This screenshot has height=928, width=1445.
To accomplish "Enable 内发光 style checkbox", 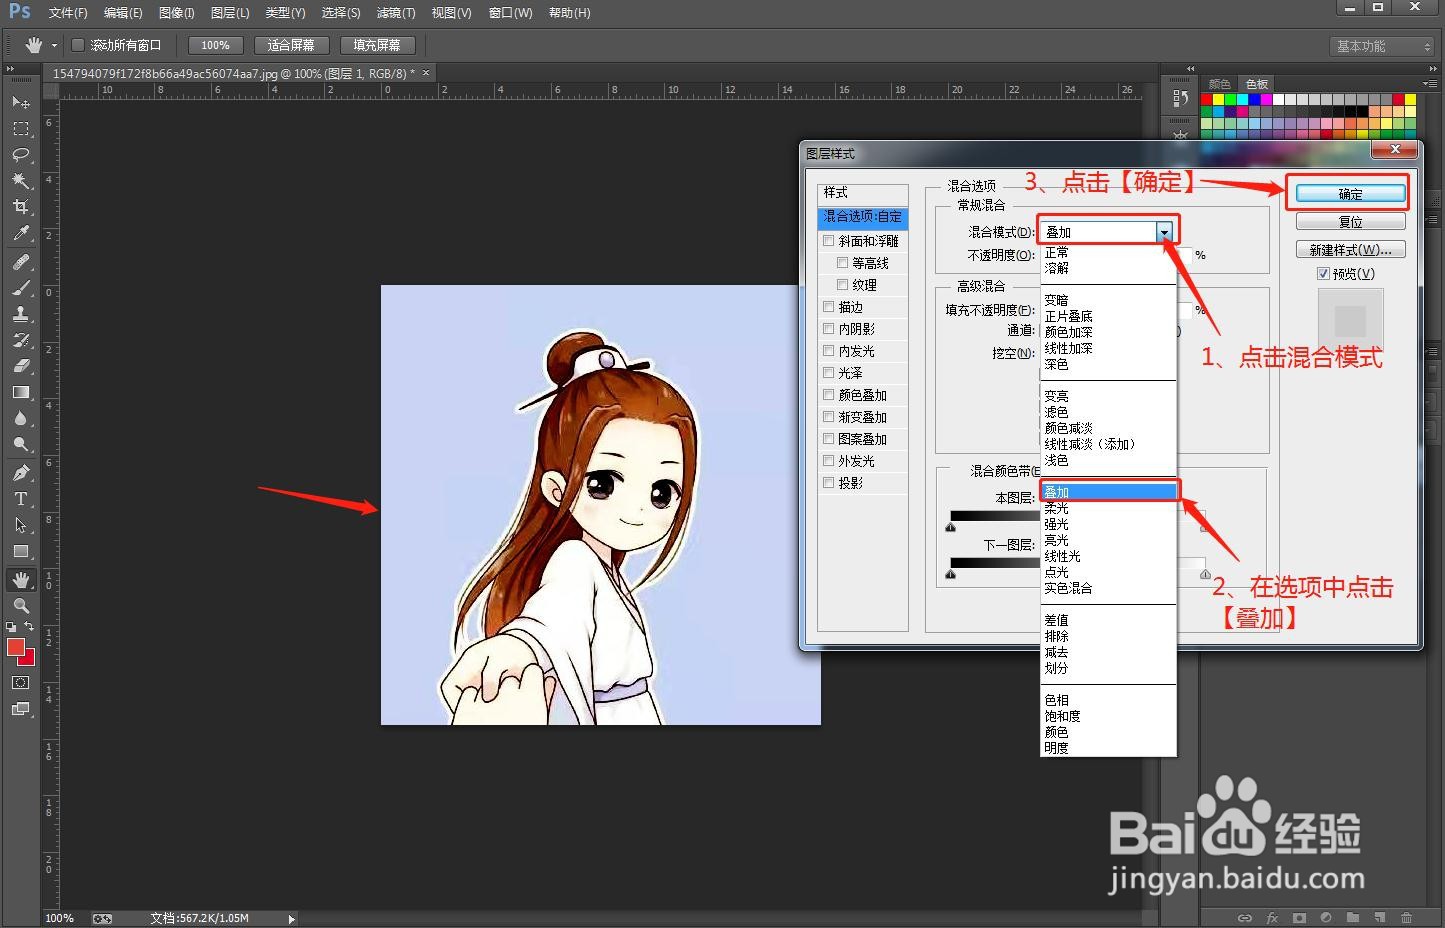I will (x=828, y=351).
